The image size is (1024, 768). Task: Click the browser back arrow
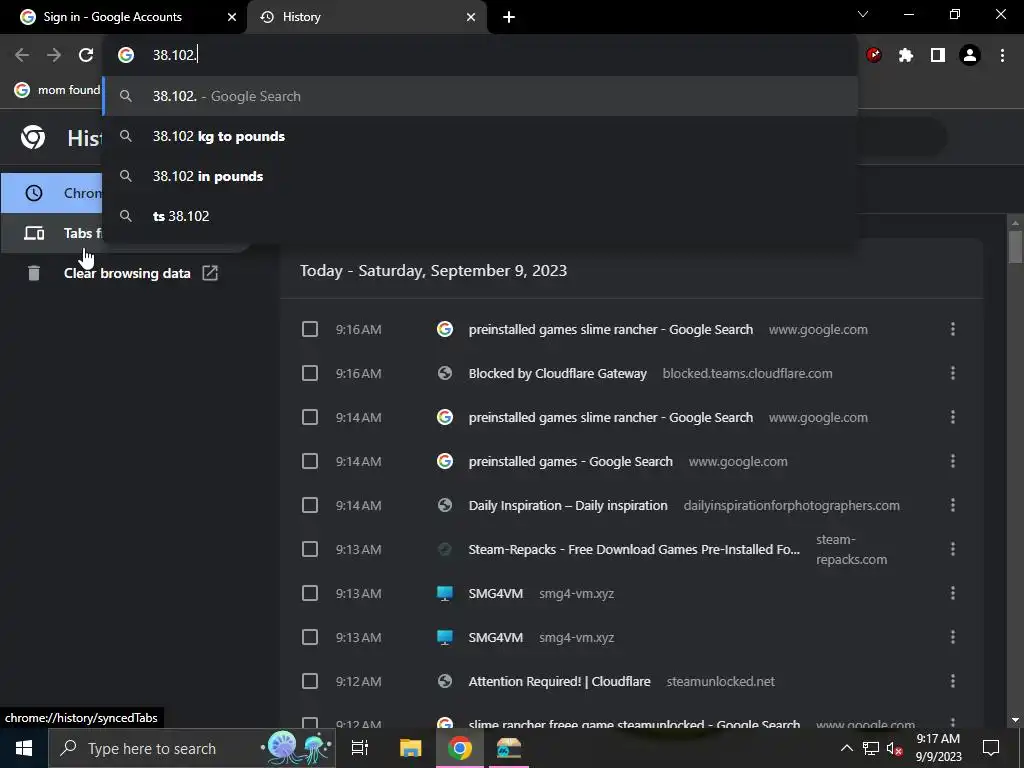[22, 55]
